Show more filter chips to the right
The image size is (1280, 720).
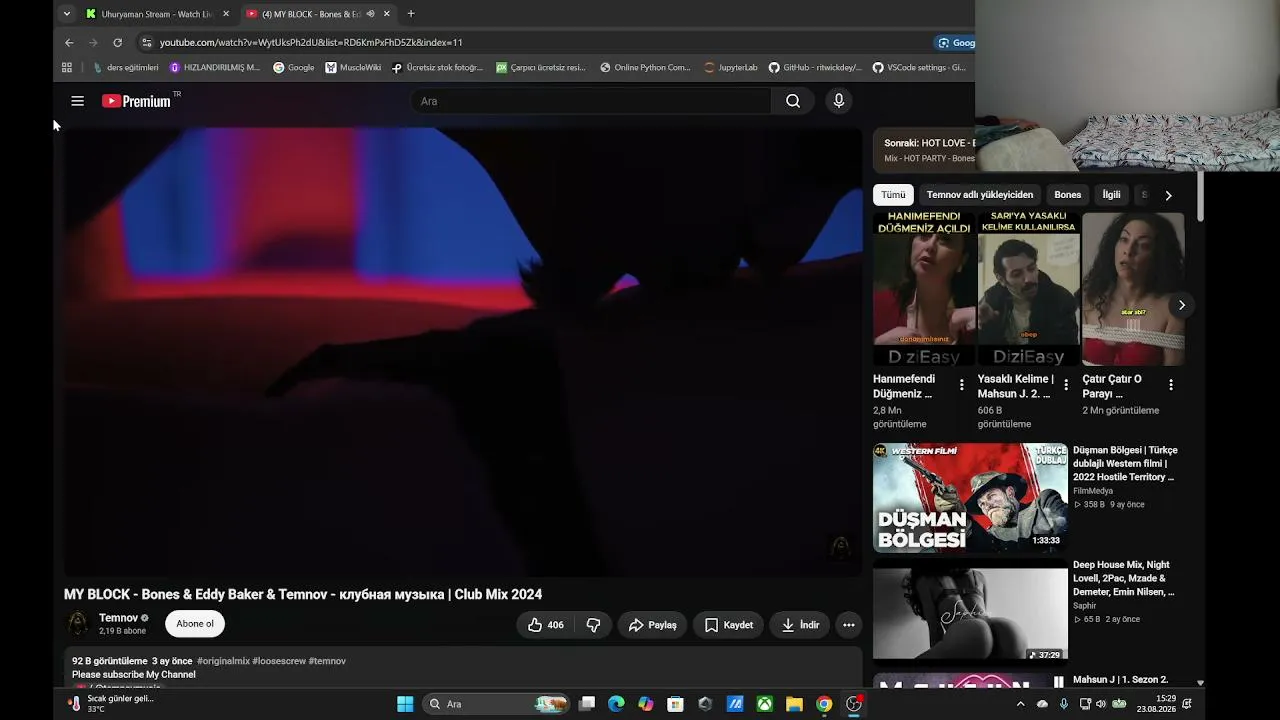pos(1168,195)
